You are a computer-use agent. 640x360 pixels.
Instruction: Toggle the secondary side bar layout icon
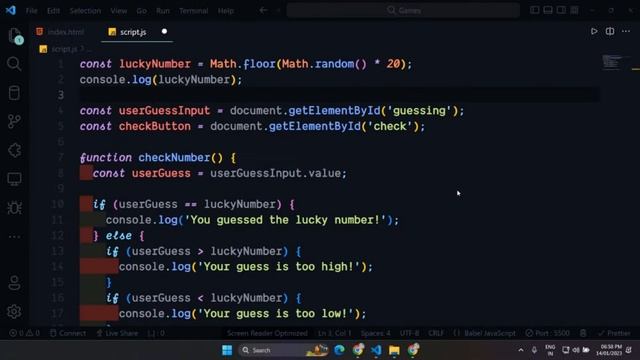coord(561,10)
